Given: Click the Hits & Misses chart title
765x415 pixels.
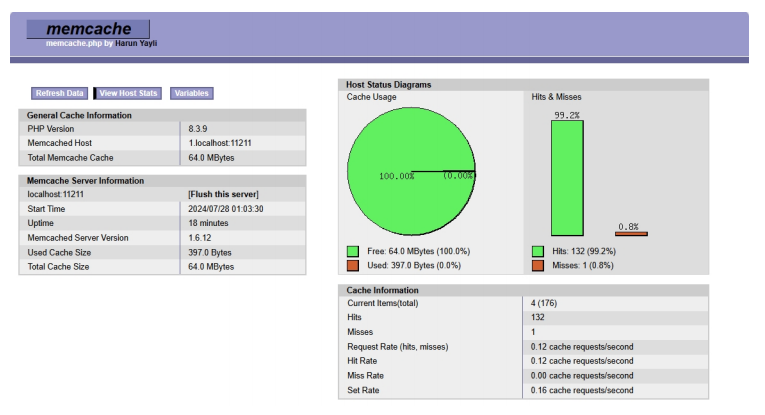Looking at the screenshot, I should point(556,97).
